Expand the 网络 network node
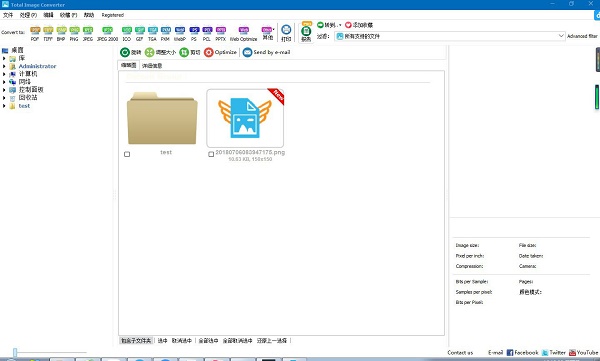 click(x=4, y=82)
